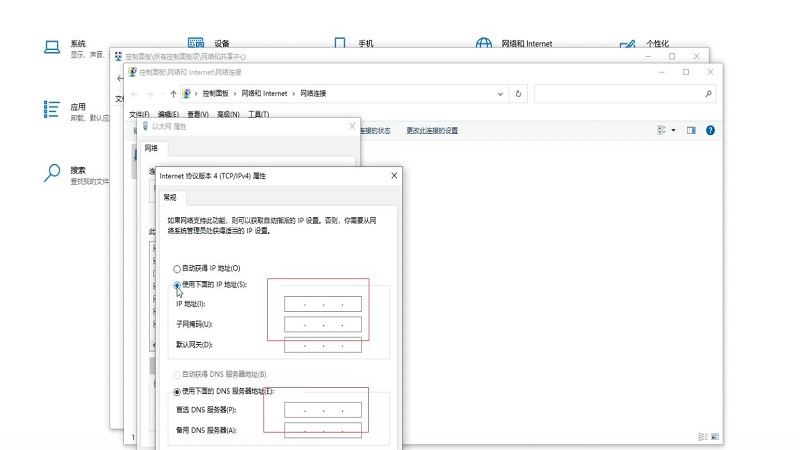This screenshot has width=800, height=450.
Task: Expand chevron after 网络和 Internet breadcrumb
Action: 293,94
